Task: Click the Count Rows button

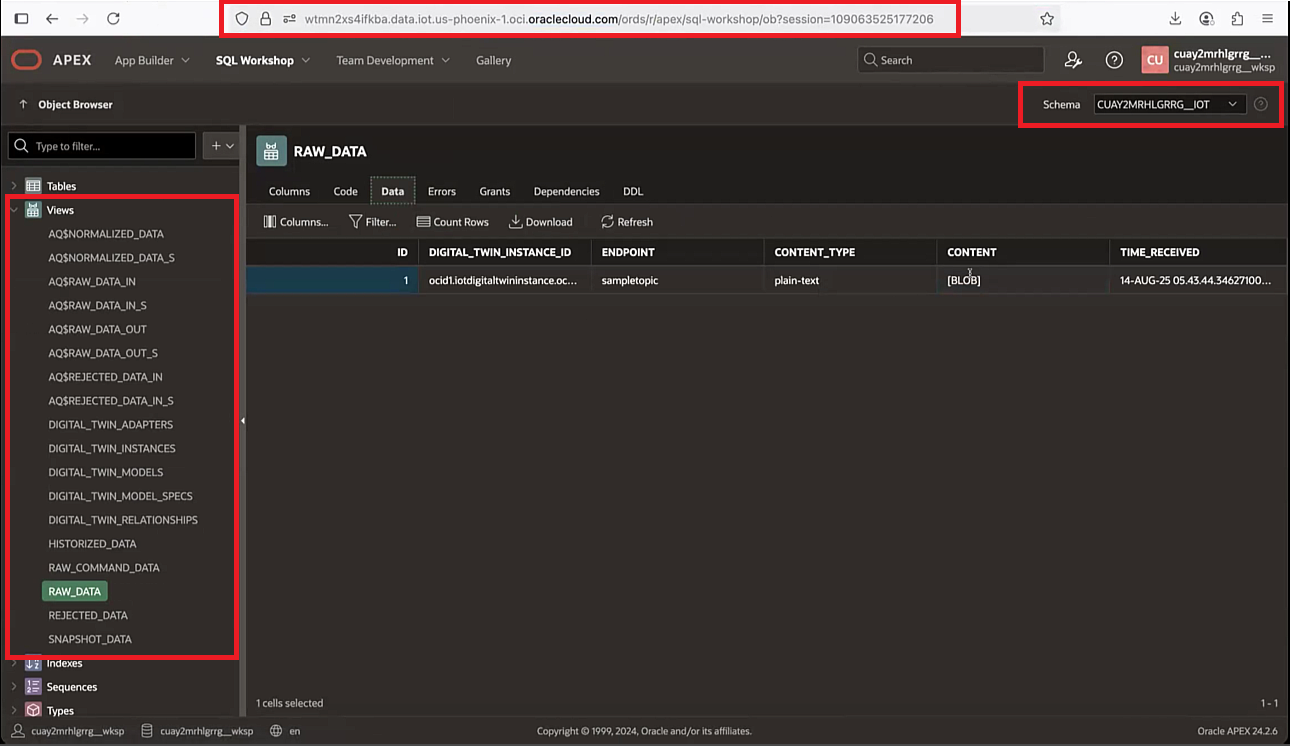Action: [x=452, y=221]
